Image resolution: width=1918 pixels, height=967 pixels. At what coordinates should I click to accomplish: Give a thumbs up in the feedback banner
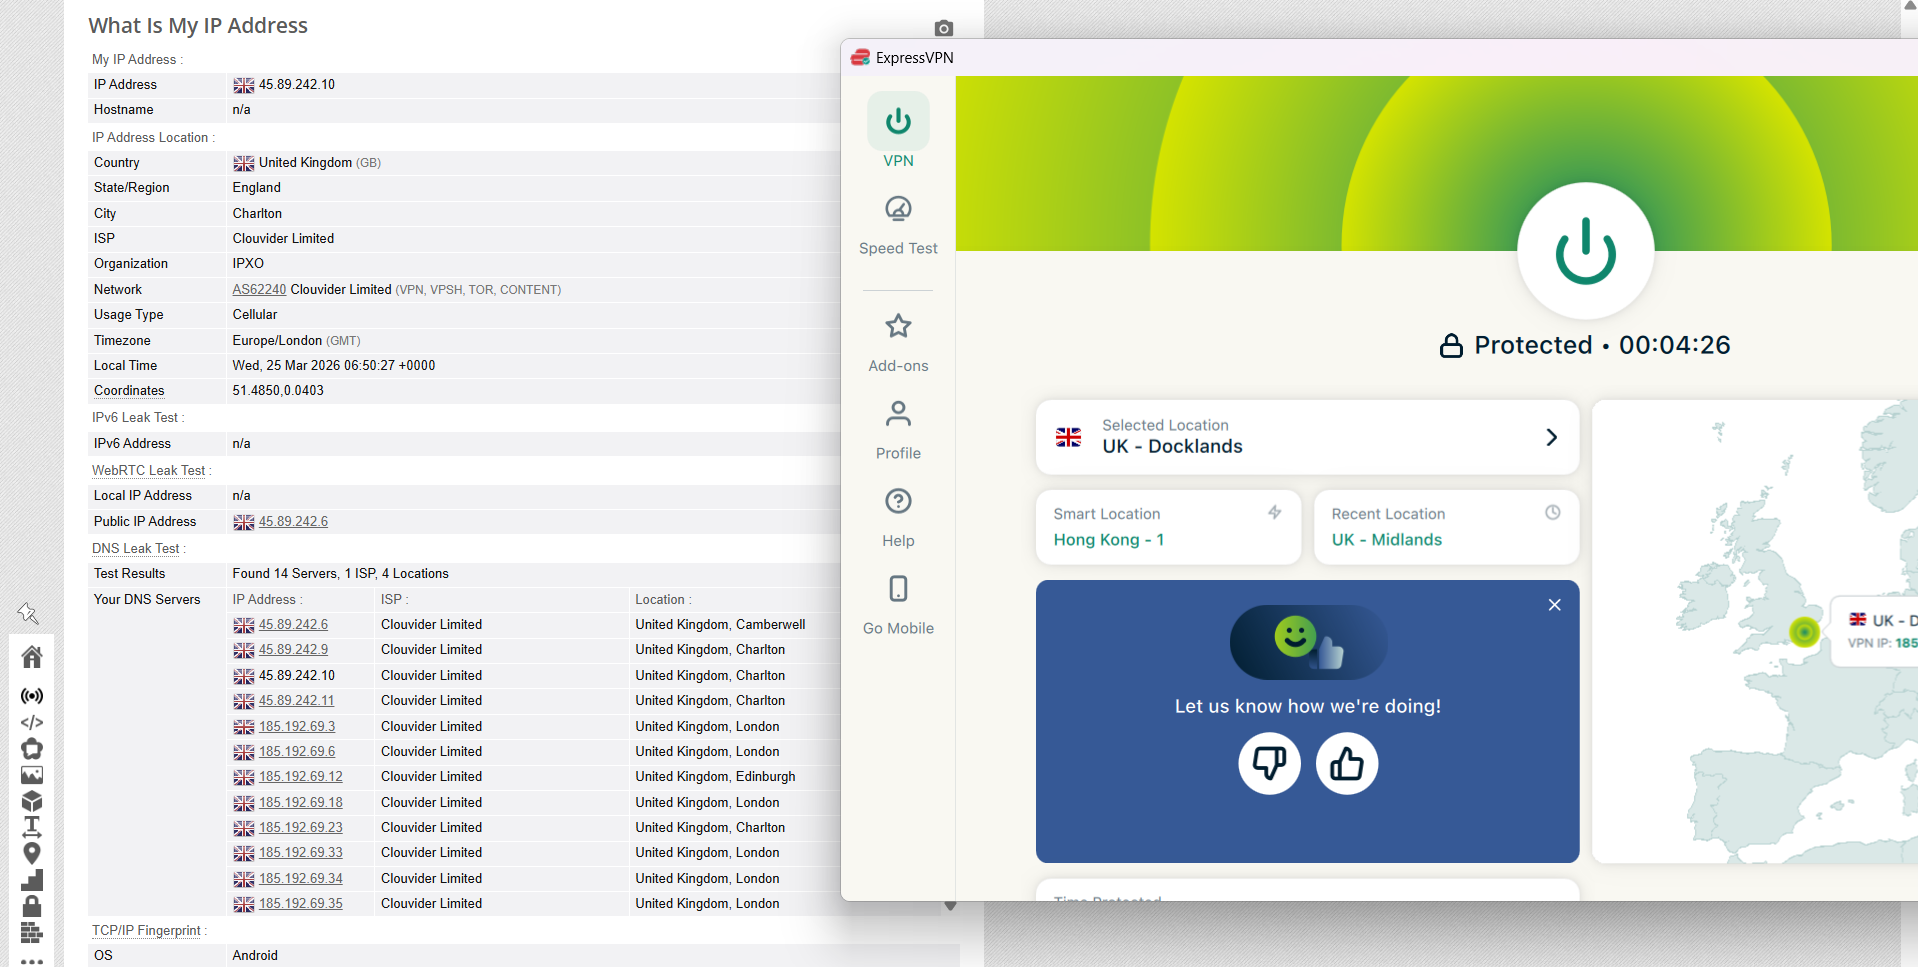[x=1346, y=763]
